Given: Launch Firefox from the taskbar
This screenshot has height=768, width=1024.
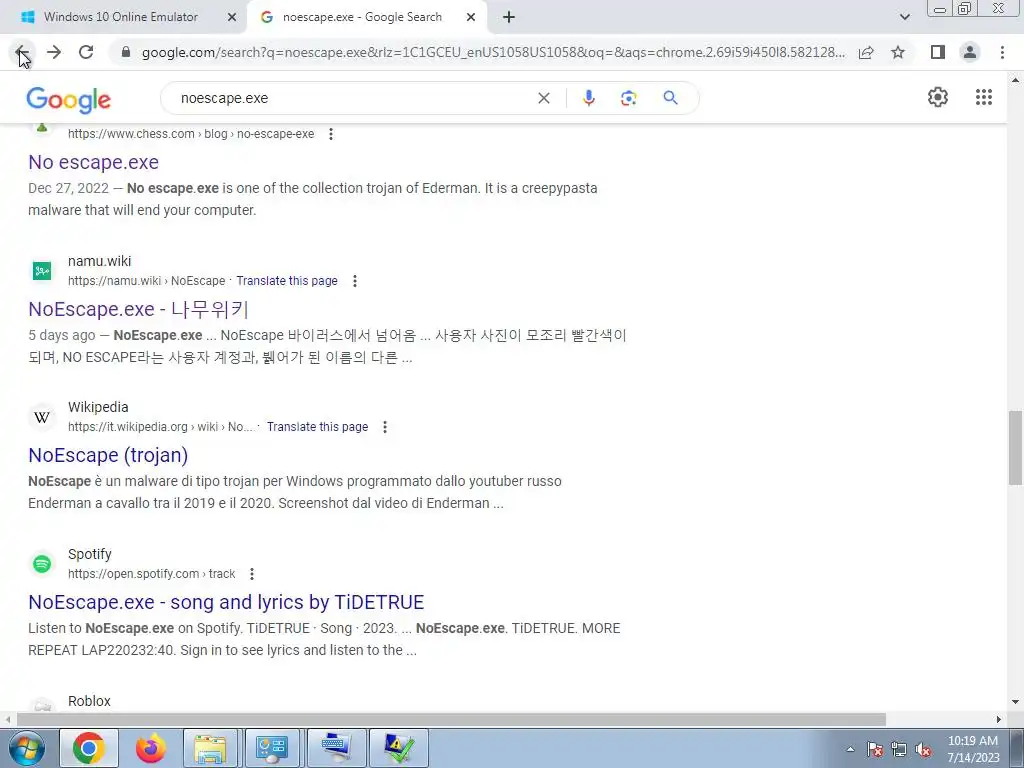Looking at the screenshot, I should (x=150, y=748).
